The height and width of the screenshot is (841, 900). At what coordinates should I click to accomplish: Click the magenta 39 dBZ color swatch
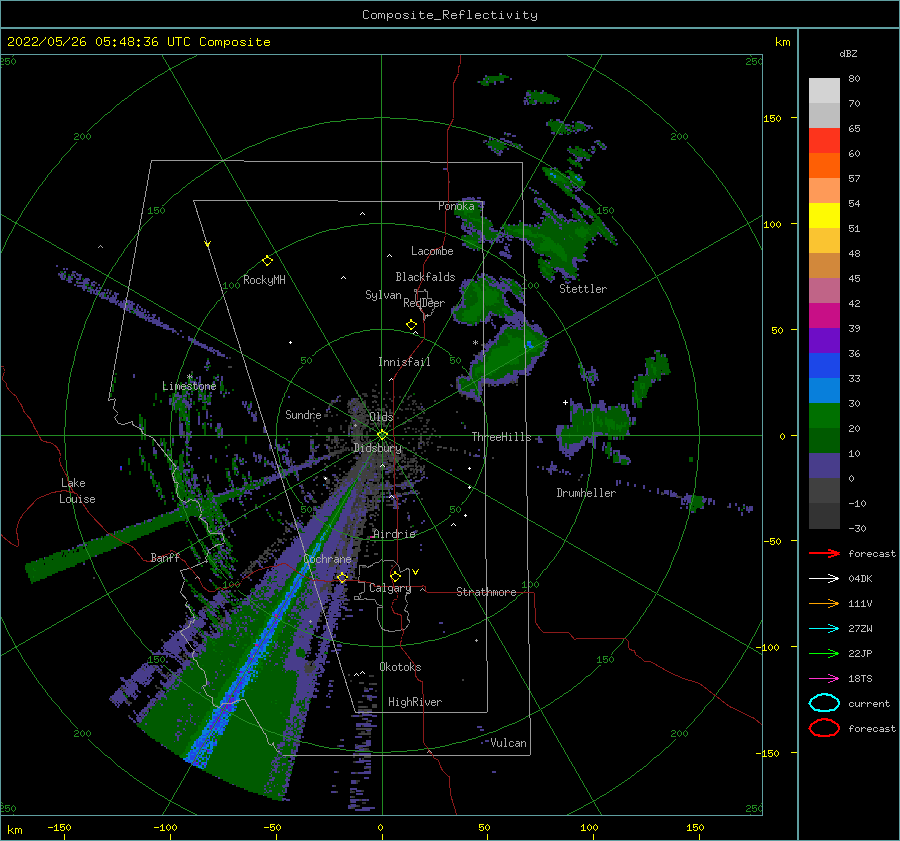(x=824, y=315)
